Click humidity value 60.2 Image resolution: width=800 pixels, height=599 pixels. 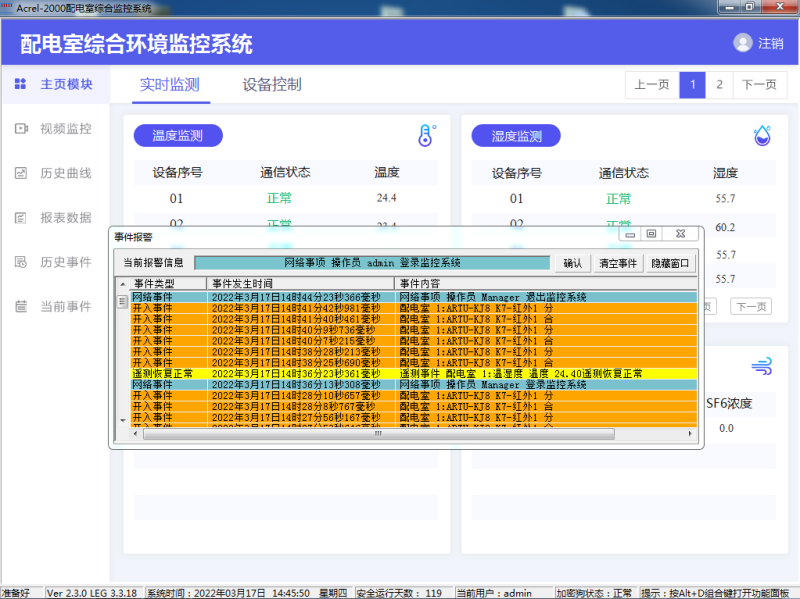tap(725, 227)
